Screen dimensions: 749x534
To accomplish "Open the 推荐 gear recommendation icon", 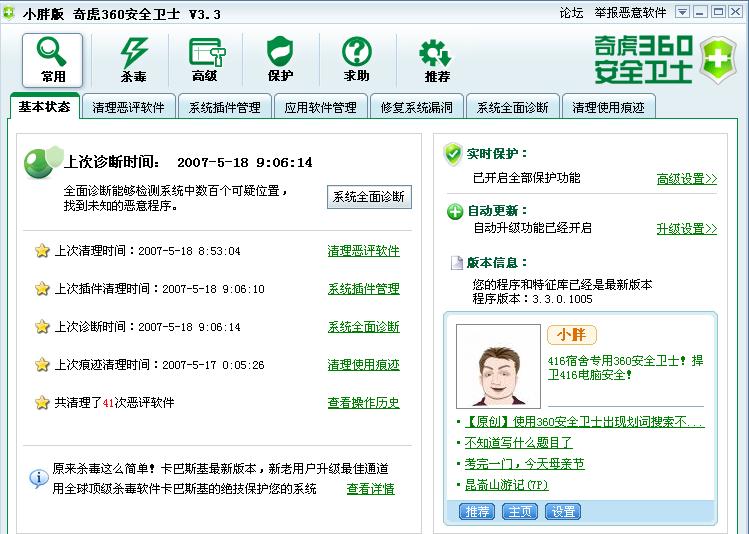I will click(x=436, y=59).
